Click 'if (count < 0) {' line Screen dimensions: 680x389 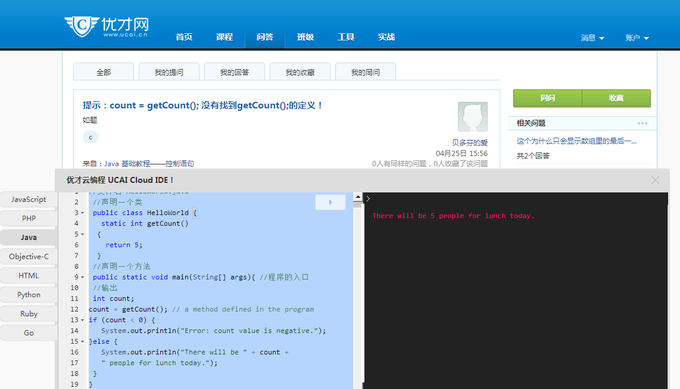[x=122, y=320]
